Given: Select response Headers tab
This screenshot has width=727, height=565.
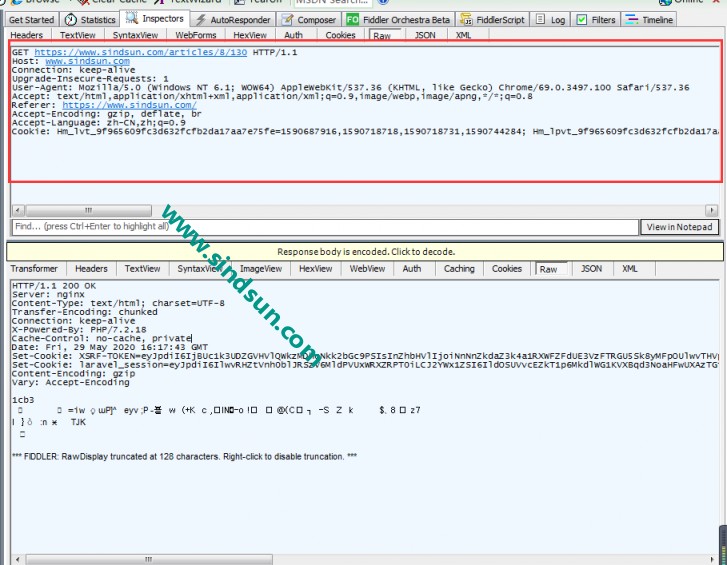Looking at the screenshot, I should pyautogui.click(x=91, y=269).
